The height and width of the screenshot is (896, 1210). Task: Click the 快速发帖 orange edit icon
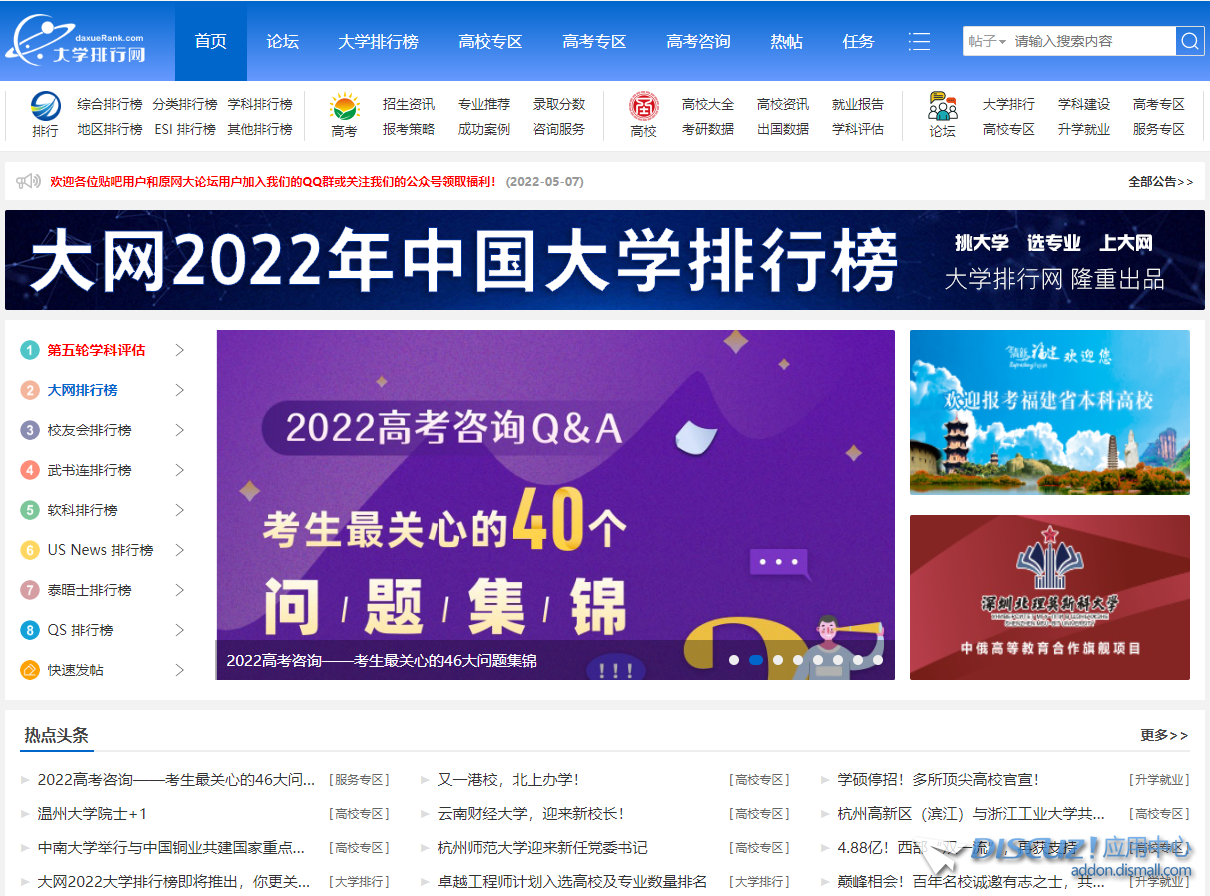(x=30, y=670)
